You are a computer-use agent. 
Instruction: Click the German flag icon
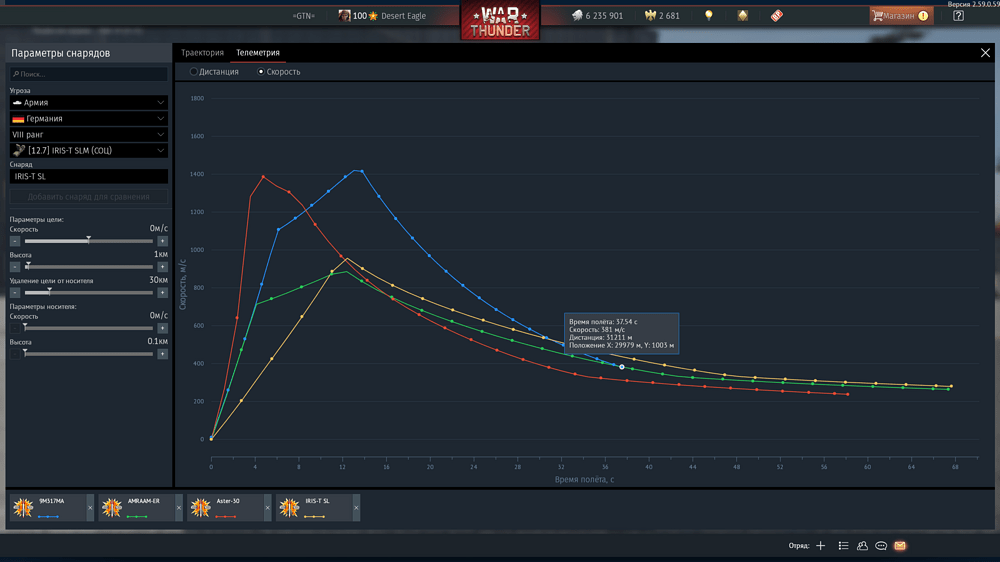(x=18, y=119)
